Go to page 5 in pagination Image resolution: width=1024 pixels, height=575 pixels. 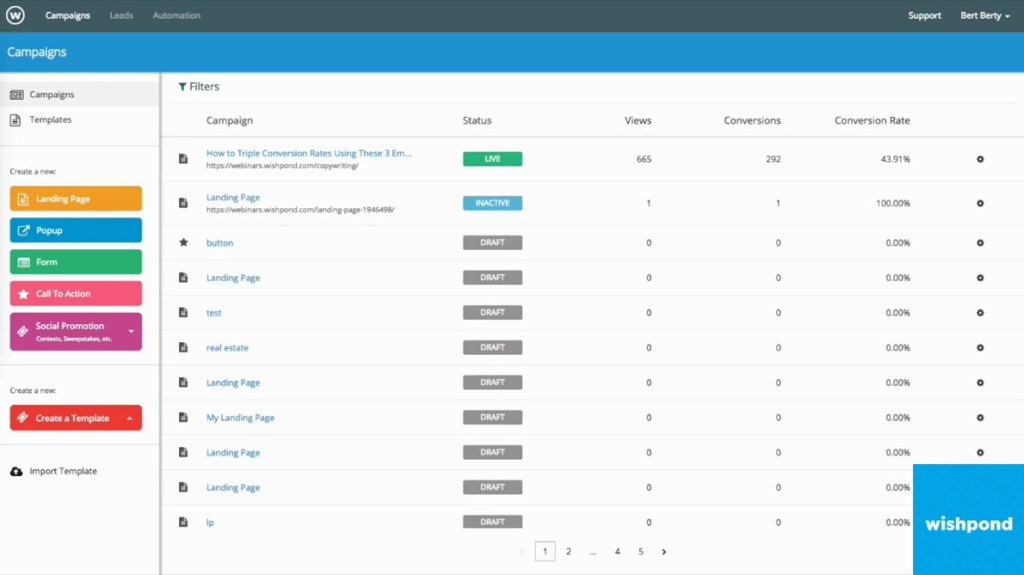point(641,551)
